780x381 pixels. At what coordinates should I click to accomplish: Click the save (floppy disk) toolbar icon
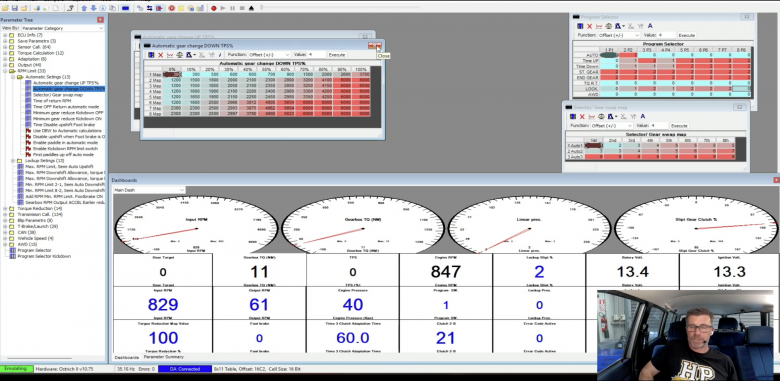tap(14, 8)
